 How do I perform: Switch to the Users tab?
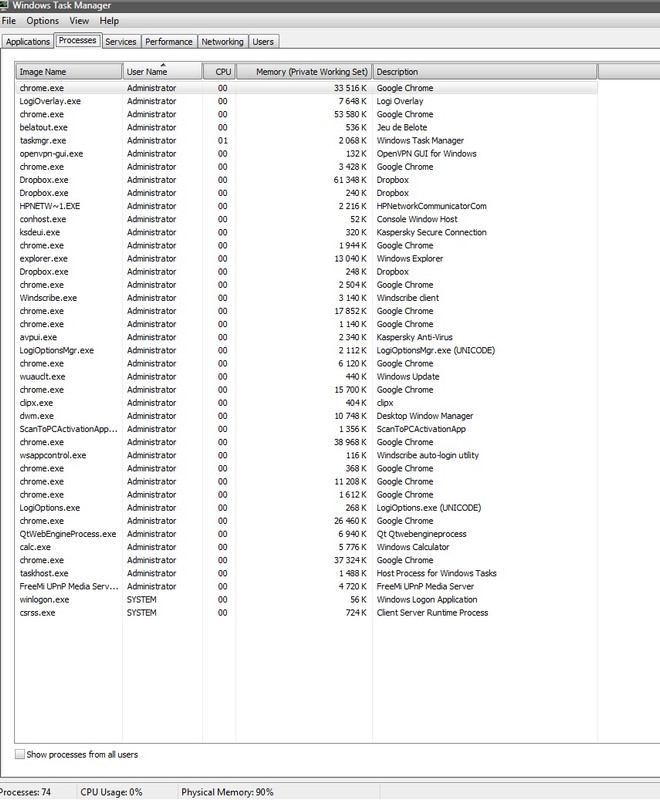pos(263,42)
